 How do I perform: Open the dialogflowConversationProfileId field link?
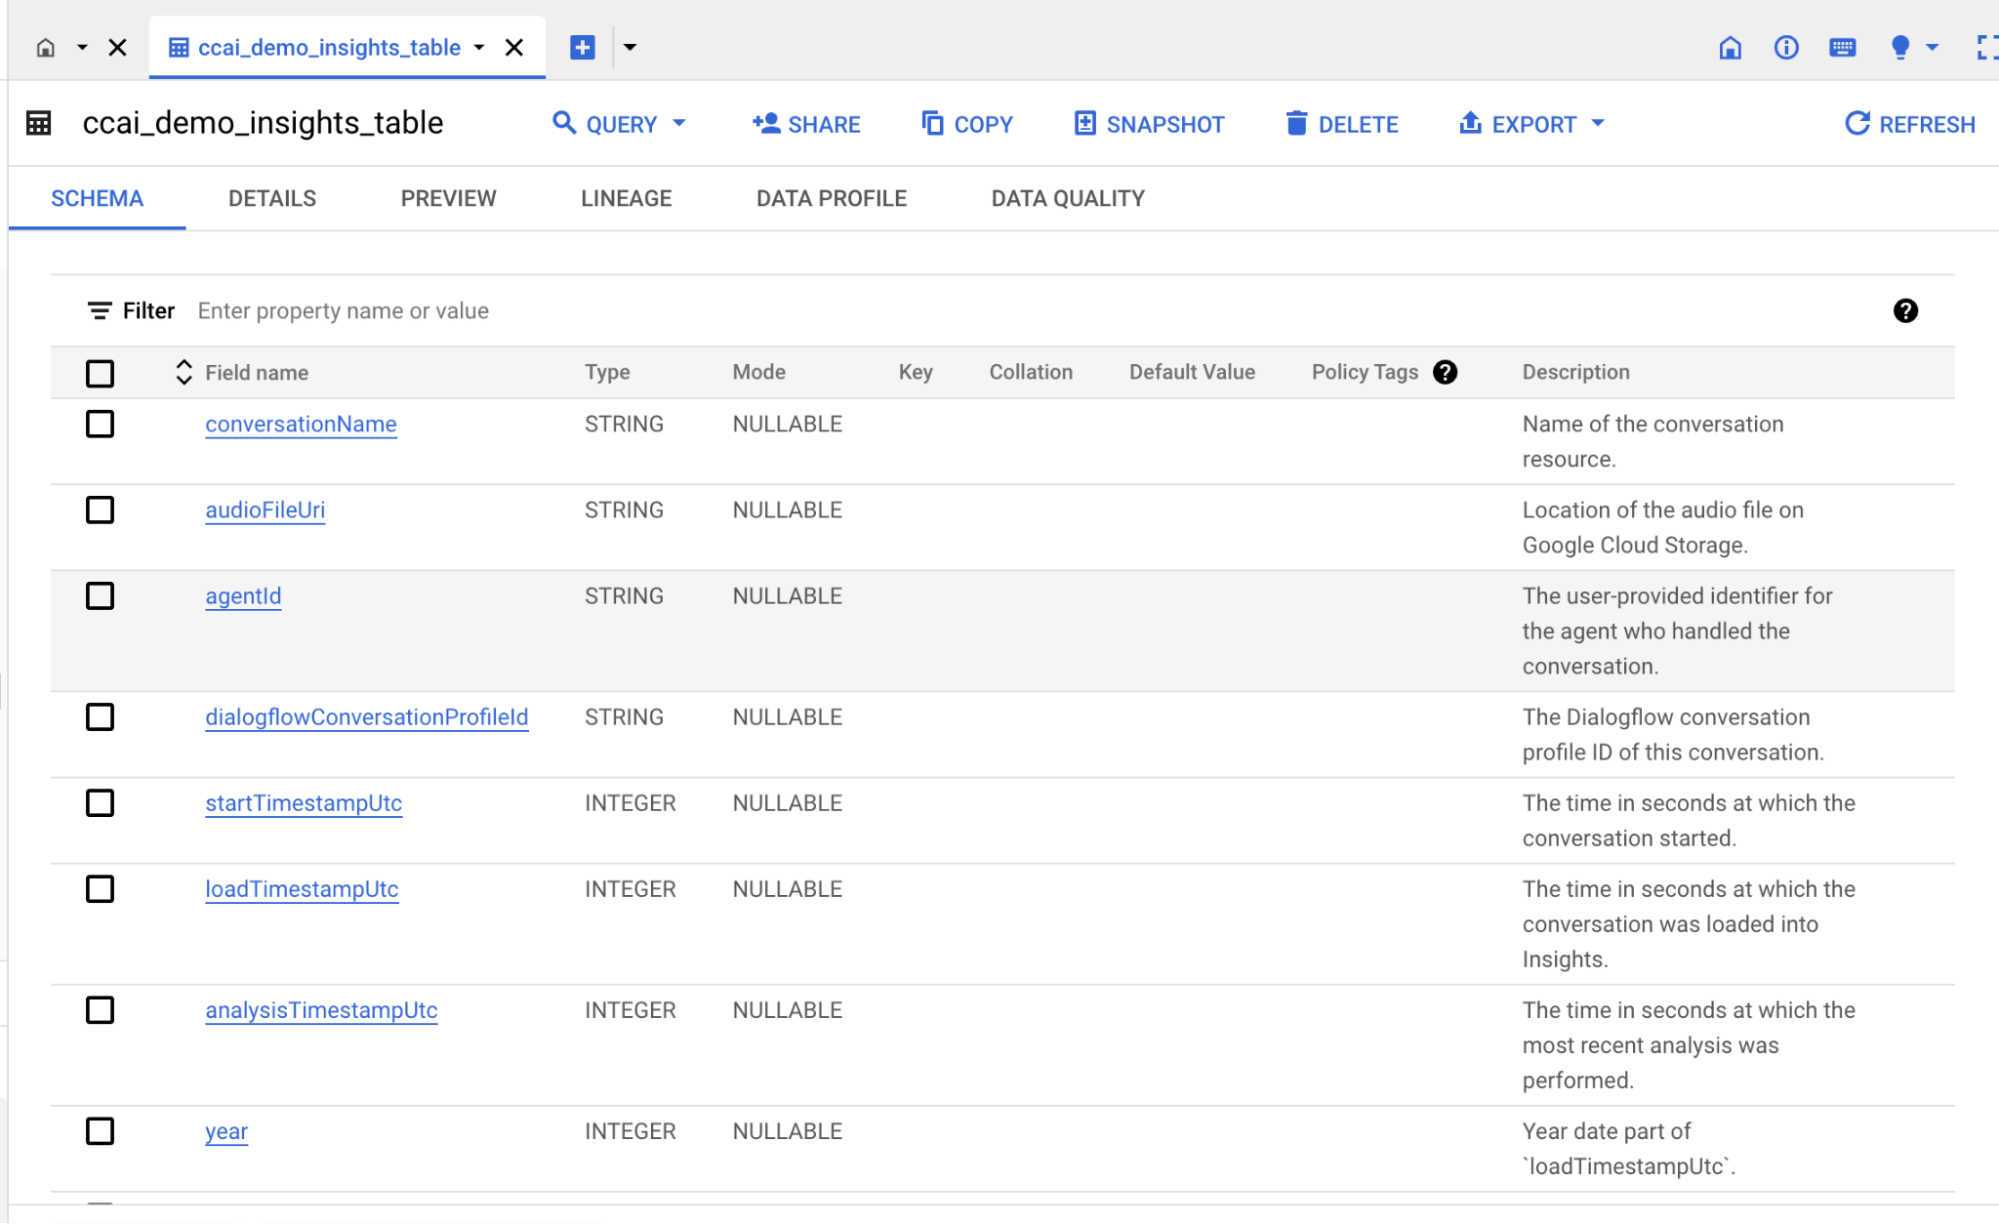click(367, 717)
